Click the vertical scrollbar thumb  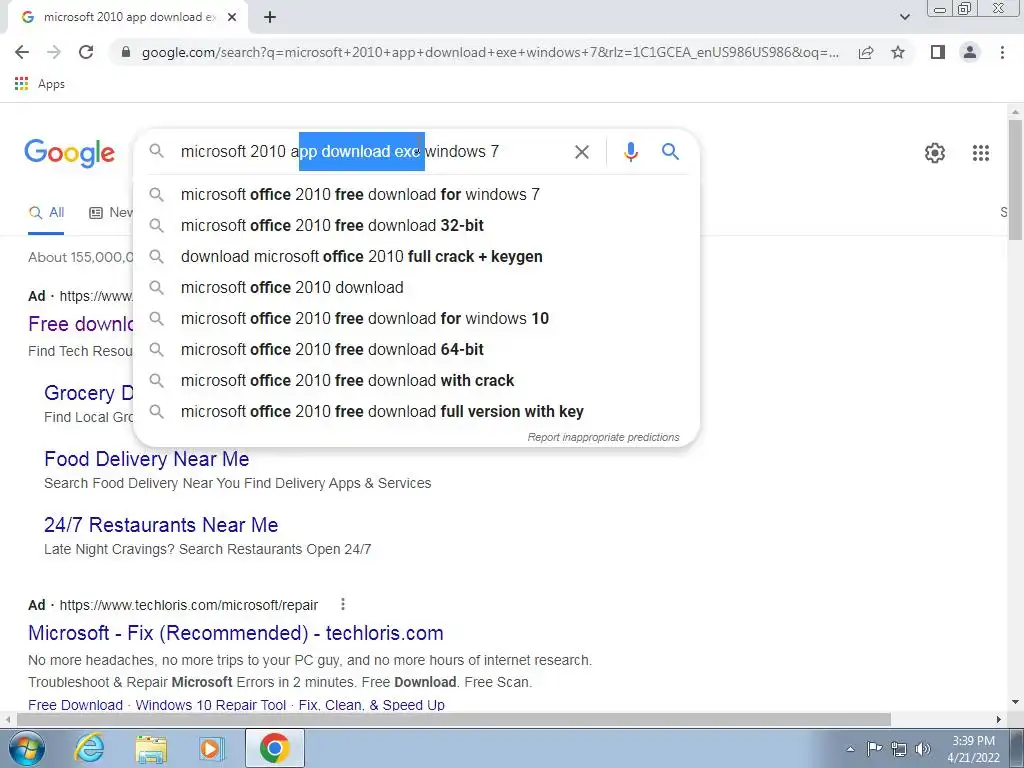[x=1016, y=179]
